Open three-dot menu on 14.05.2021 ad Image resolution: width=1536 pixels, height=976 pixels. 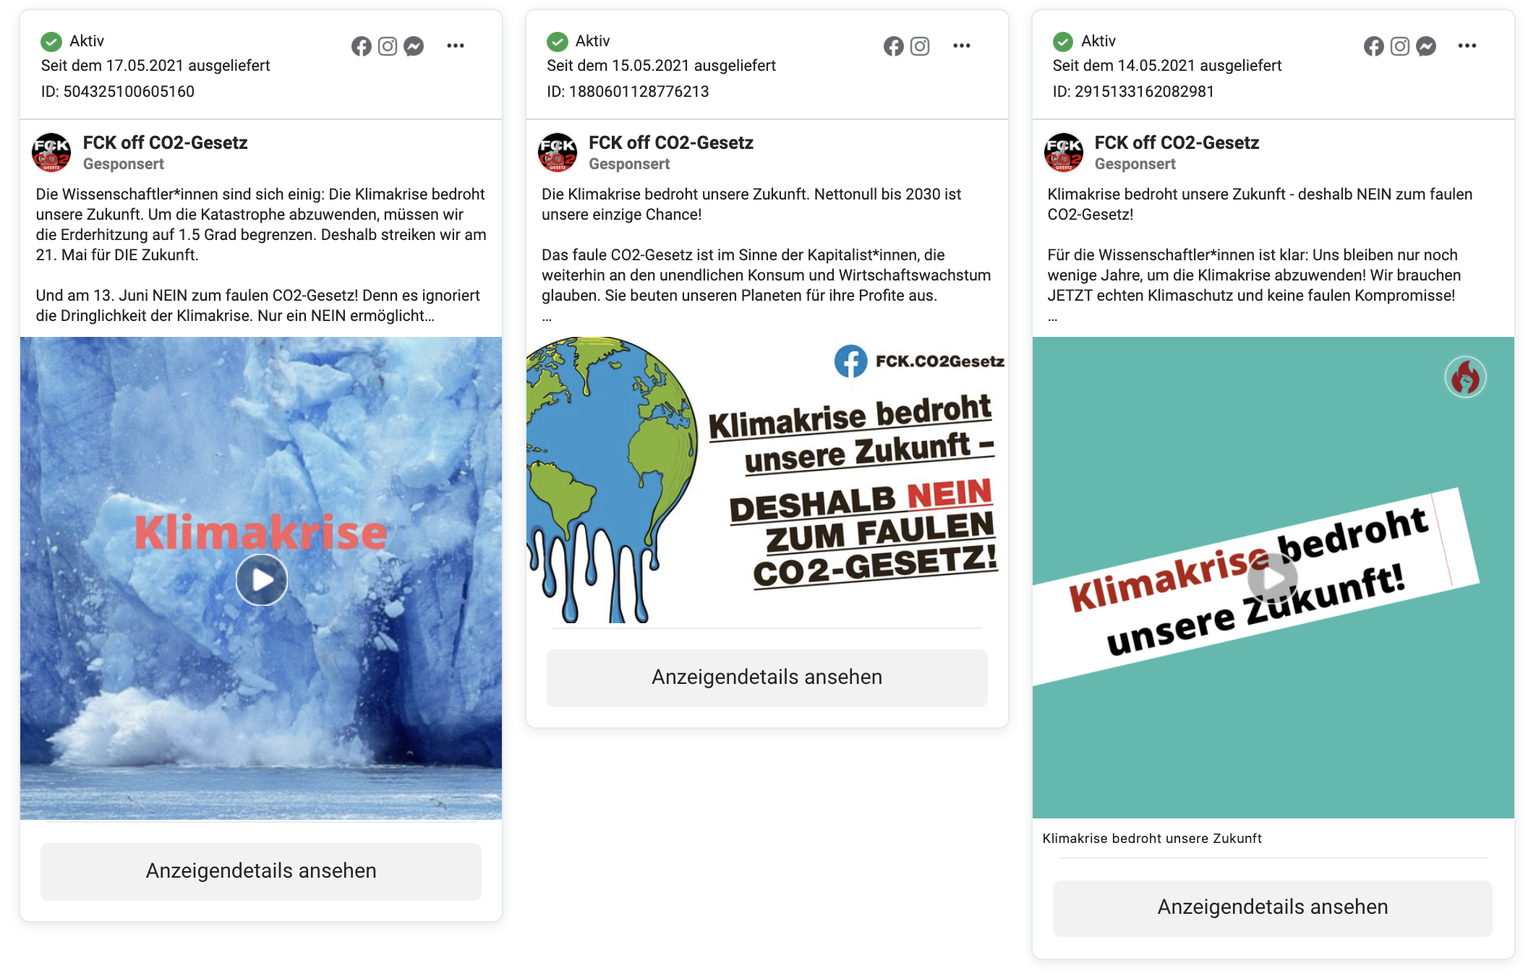coord(1467,46)
